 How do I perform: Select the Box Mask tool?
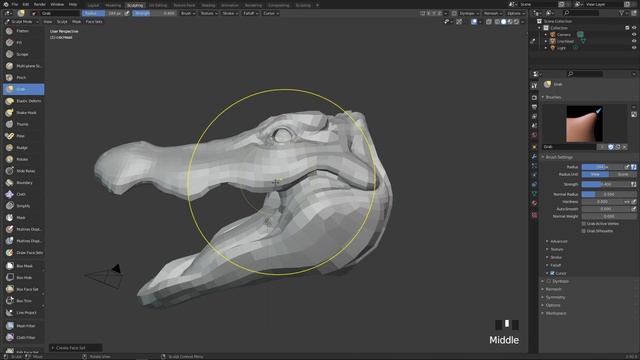[23, 266]
